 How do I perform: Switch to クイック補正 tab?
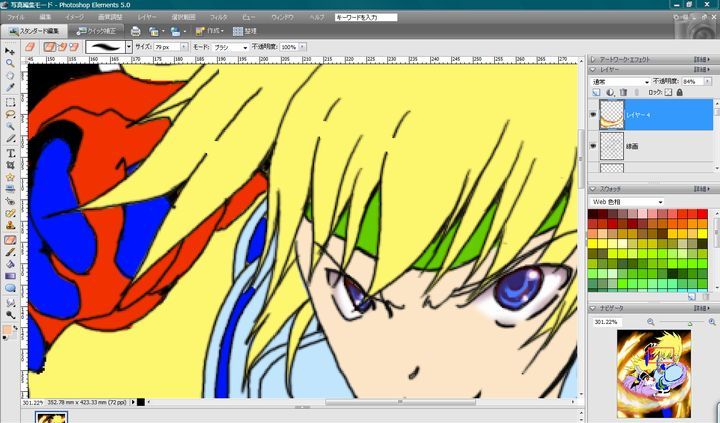click(96, 31)
